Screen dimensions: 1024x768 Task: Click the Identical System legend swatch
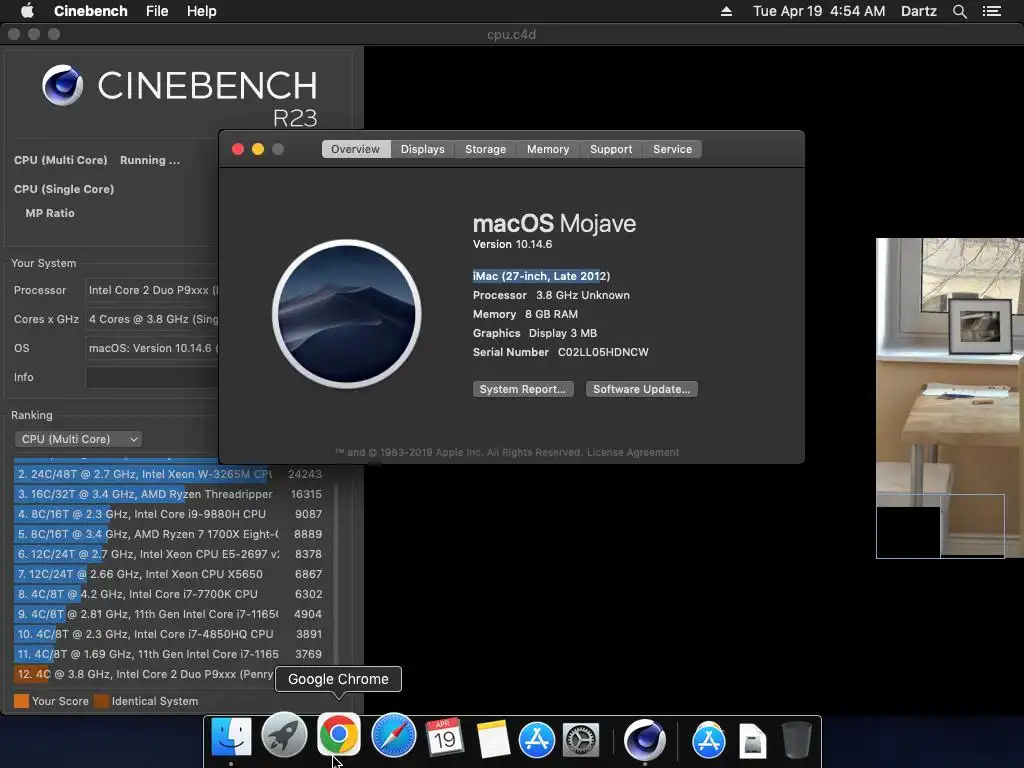point(101,701)
